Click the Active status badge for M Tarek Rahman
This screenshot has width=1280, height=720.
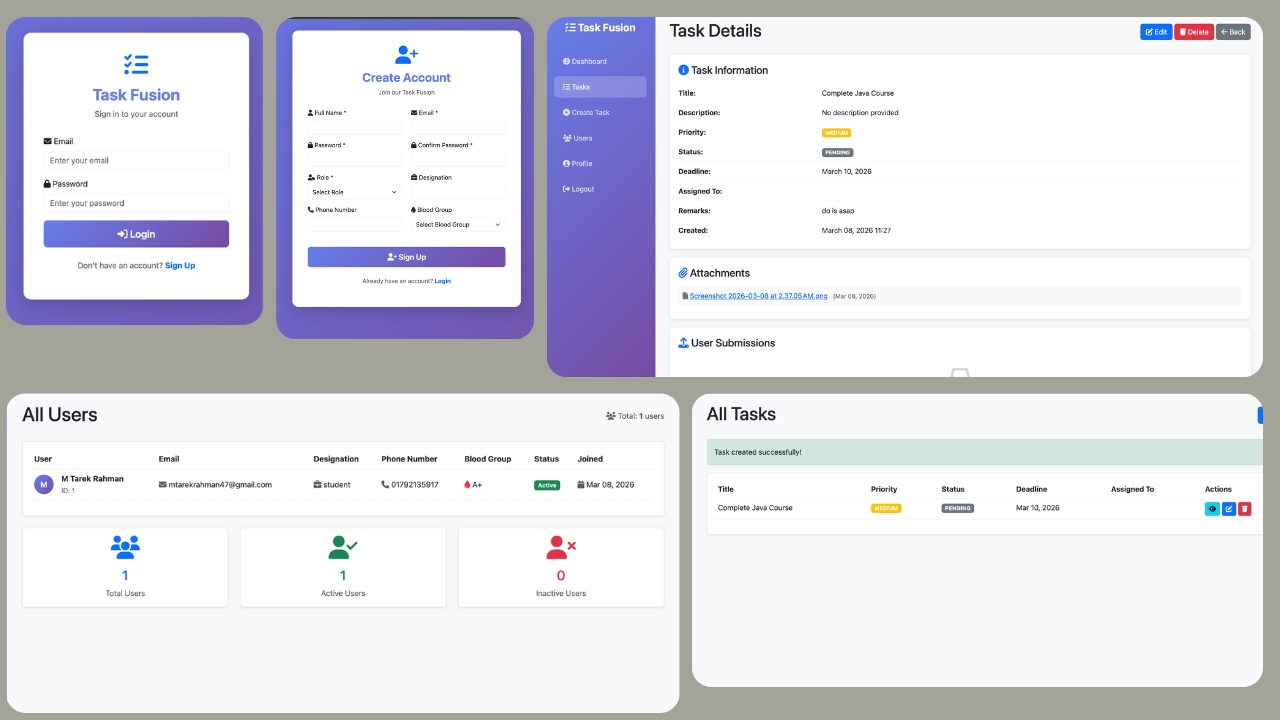tap(546, 484)
